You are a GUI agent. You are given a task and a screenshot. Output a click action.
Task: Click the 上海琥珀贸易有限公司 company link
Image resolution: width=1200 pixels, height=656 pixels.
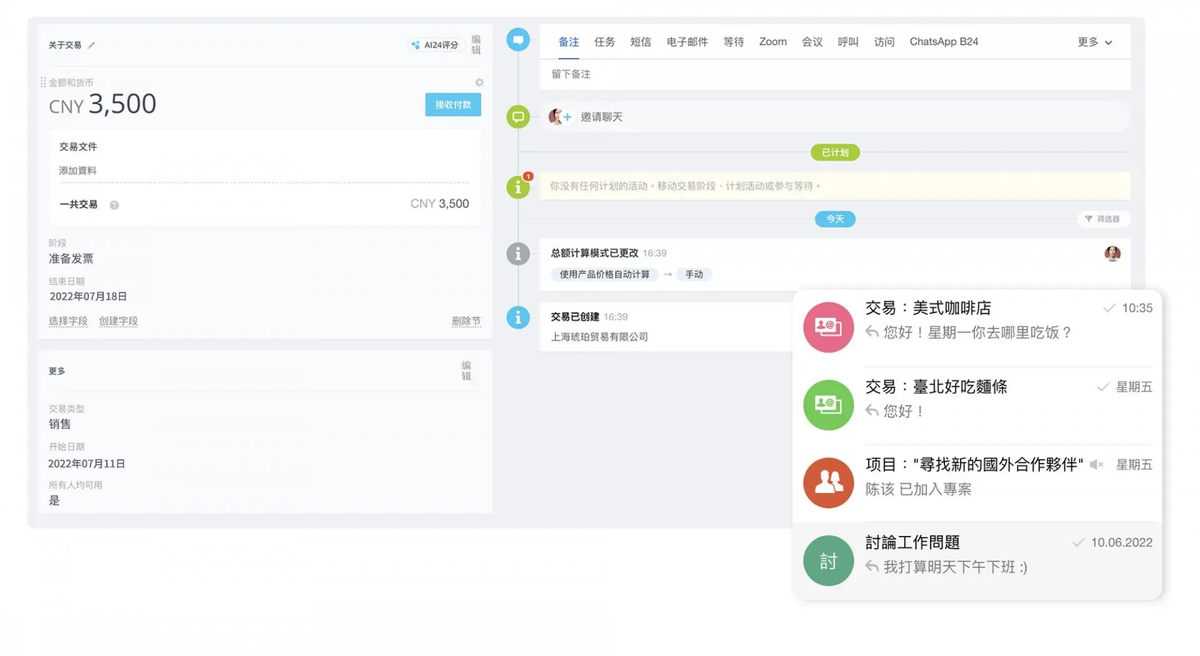(x=600, y=337)
